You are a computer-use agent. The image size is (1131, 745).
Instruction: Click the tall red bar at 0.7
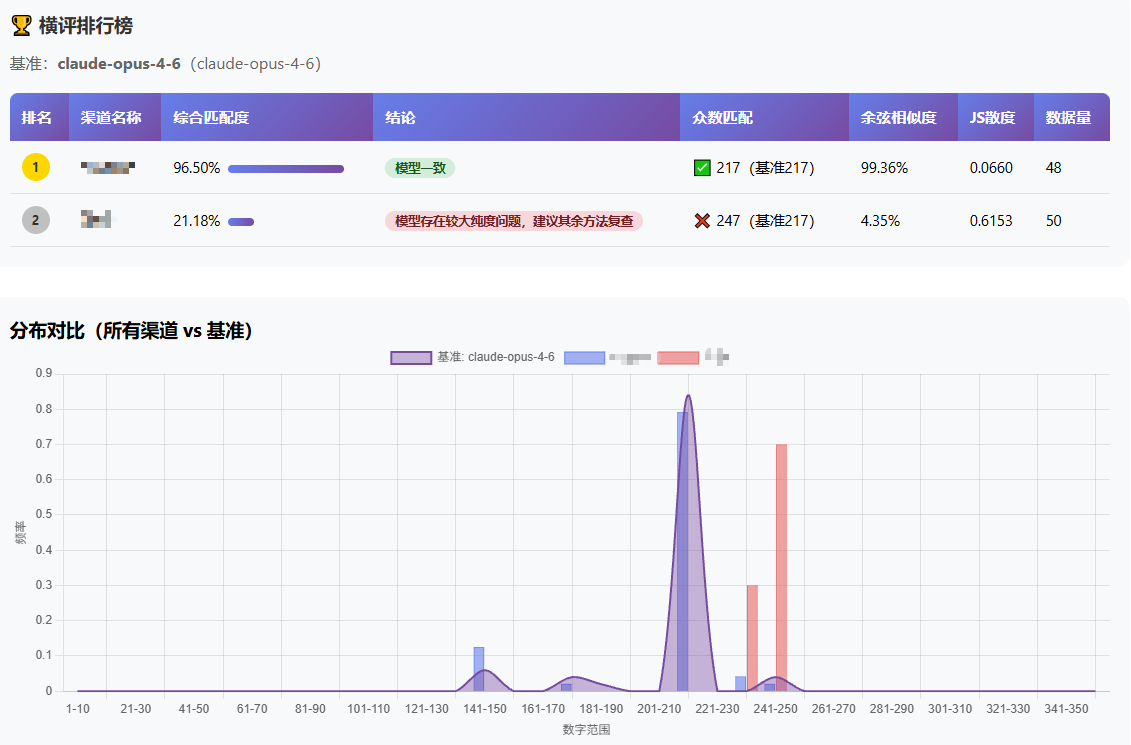(x=781, y=568)
